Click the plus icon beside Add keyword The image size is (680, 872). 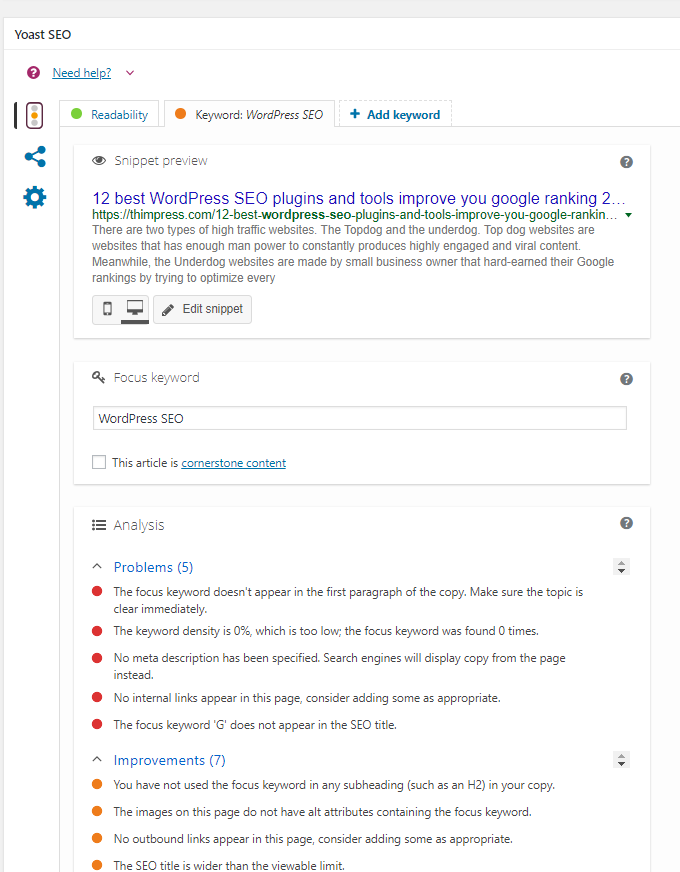coord(355,114)
